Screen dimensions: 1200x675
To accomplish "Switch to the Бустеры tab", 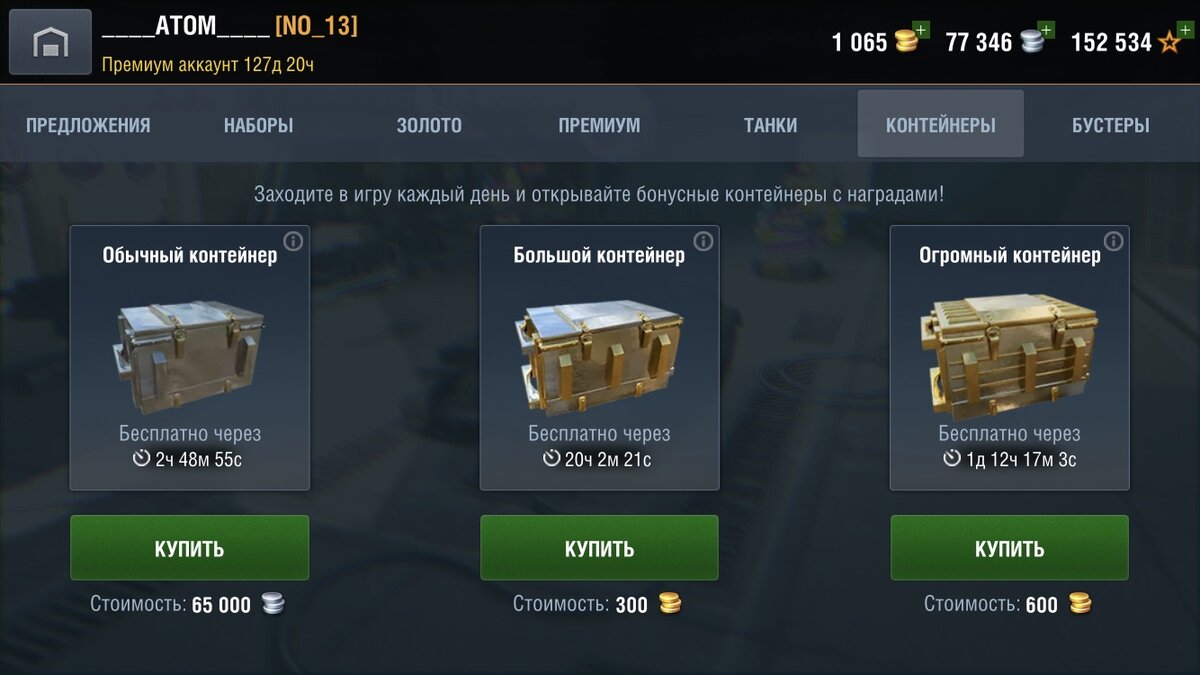I will 1110,125.
